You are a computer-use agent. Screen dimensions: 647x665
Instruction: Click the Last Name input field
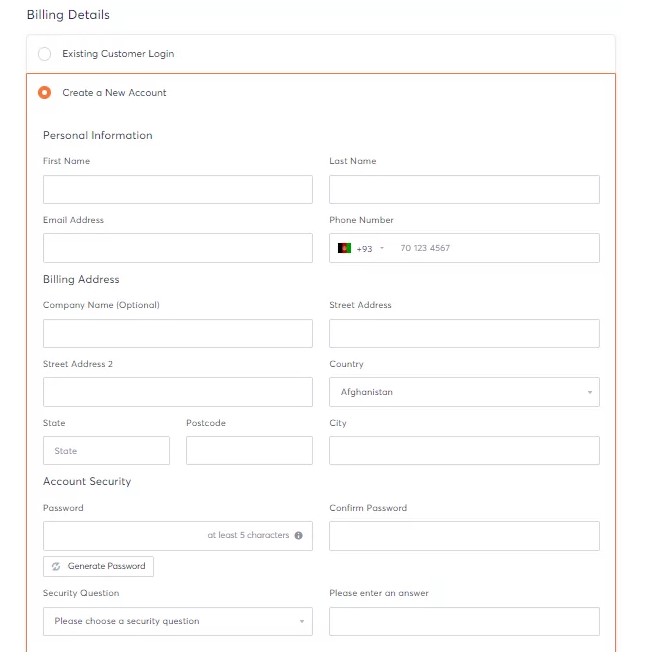tap(464, 190)
